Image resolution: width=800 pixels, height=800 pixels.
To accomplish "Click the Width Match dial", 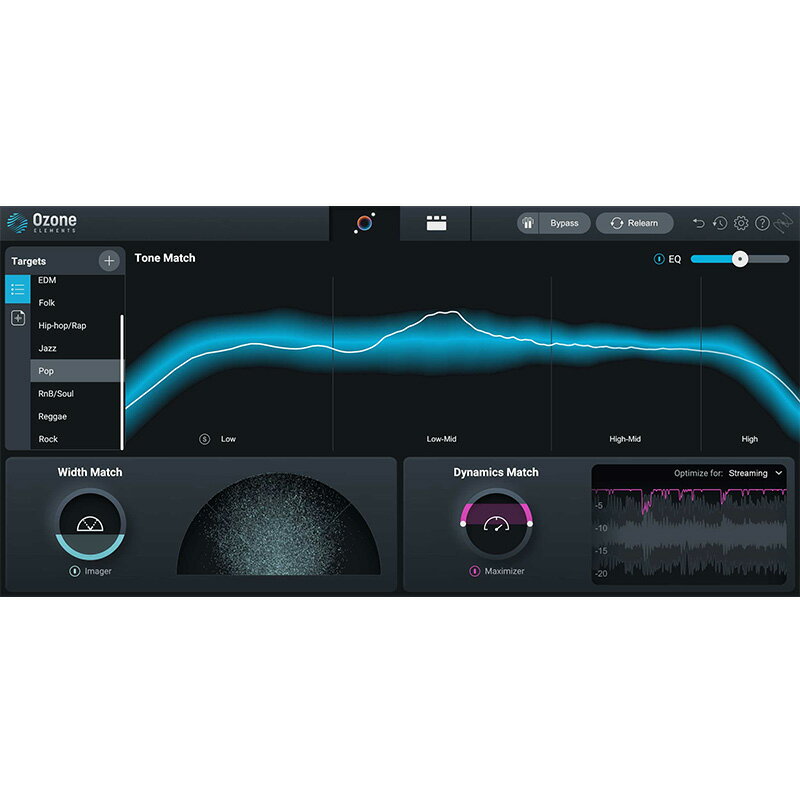I will pos(90,524).
